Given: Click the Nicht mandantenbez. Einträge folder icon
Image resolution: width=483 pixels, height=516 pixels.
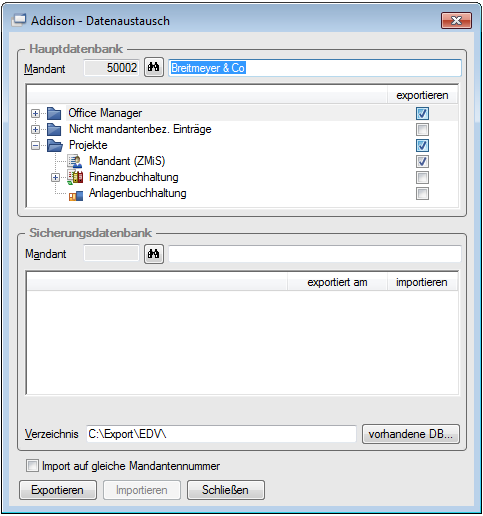Looking at the screenshot, I should (54, 129).
